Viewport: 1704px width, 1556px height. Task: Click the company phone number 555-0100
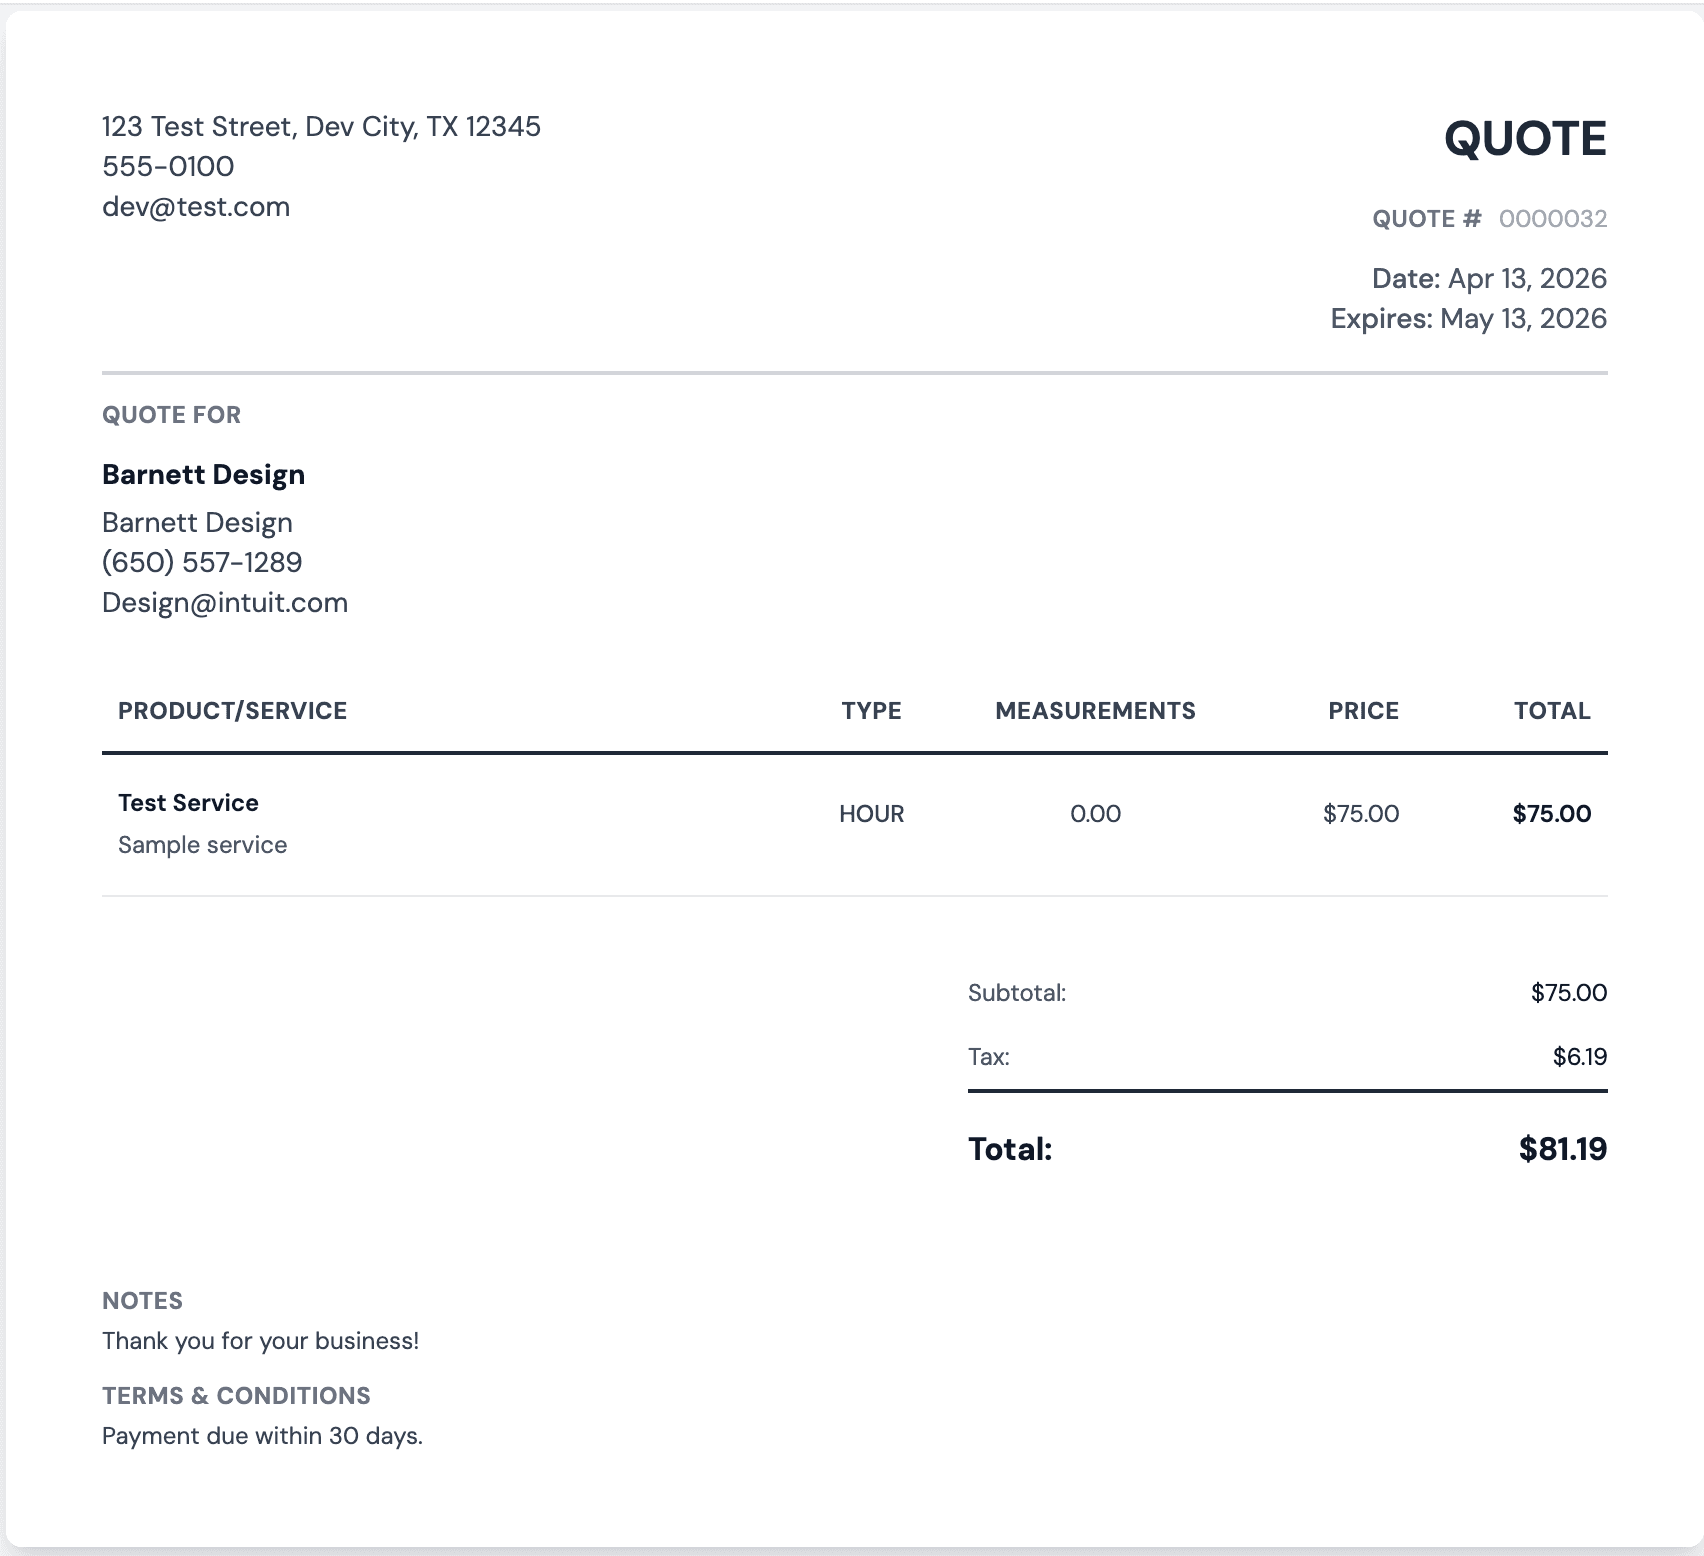(168, 167)
